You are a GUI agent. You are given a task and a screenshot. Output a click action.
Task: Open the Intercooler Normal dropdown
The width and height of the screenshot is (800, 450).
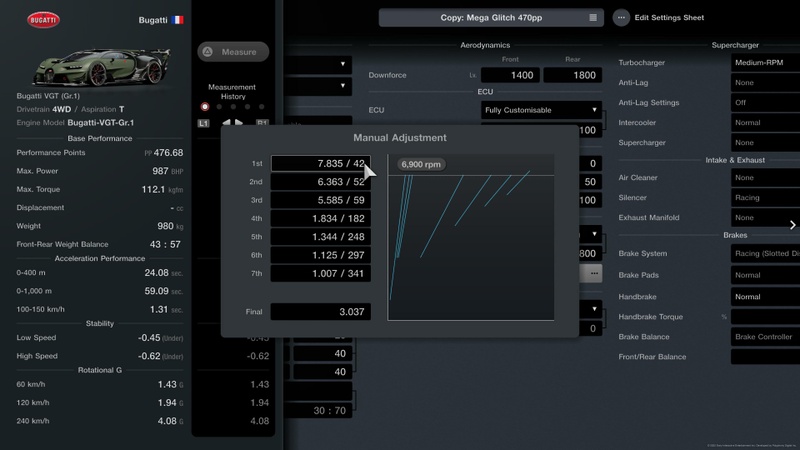click(x=765, y=122)
